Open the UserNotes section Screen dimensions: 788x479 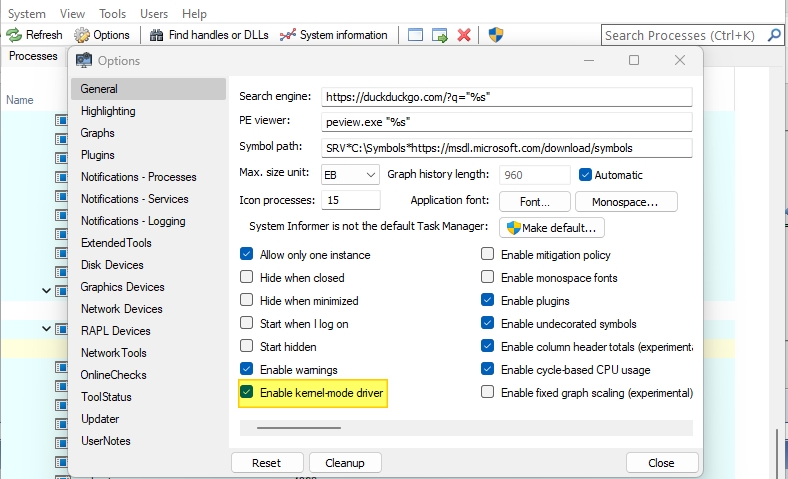[x=148, y=441]
